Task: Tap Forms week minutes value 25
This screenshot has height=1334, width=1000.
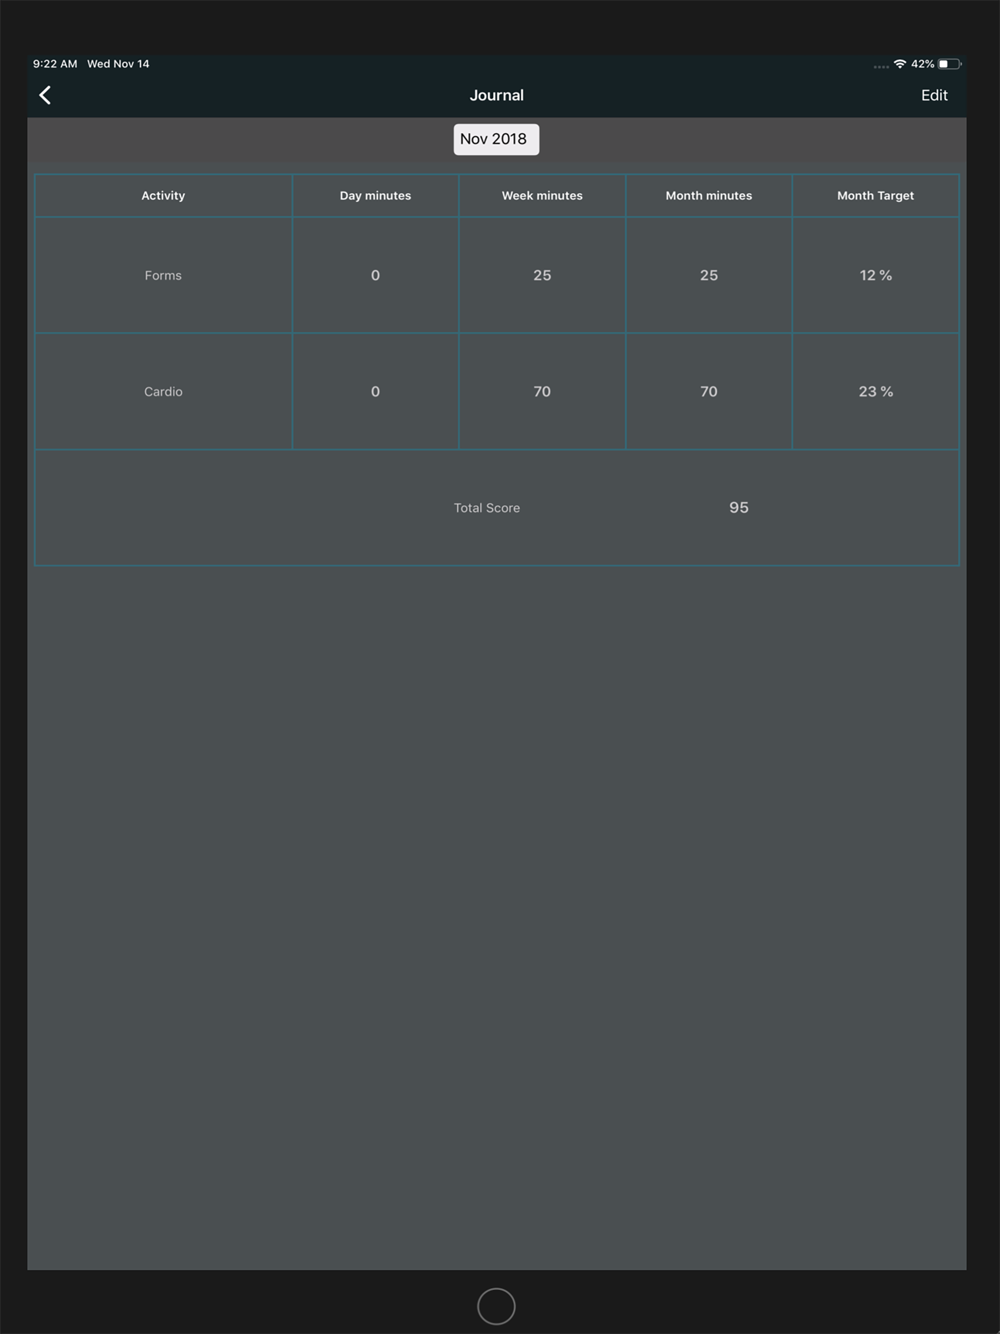Action: pos(542,276)
